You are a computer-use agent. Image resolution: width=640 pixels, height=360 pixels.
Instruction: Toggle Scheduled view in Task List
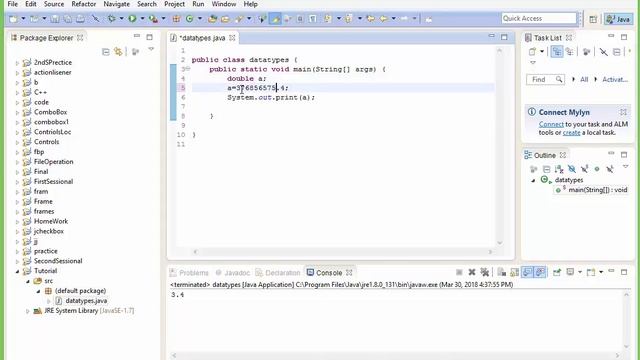coord(569,52)
